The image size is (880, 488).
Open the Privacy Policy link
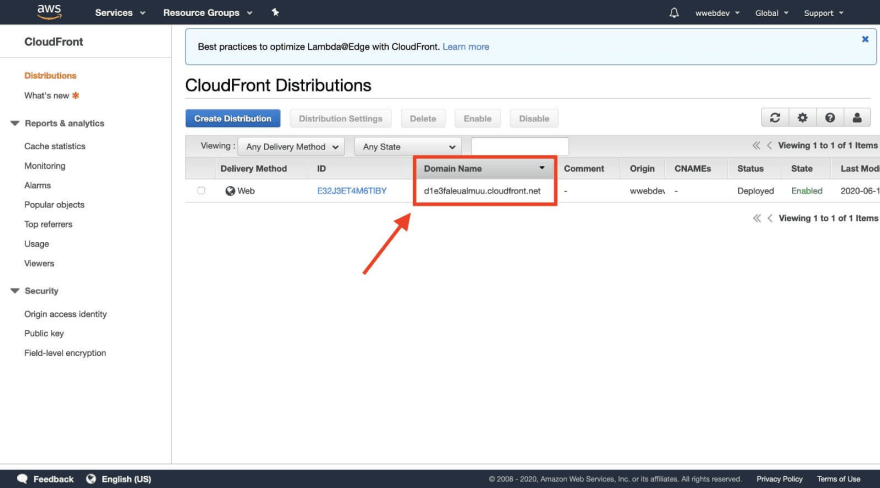click(780, 479)
